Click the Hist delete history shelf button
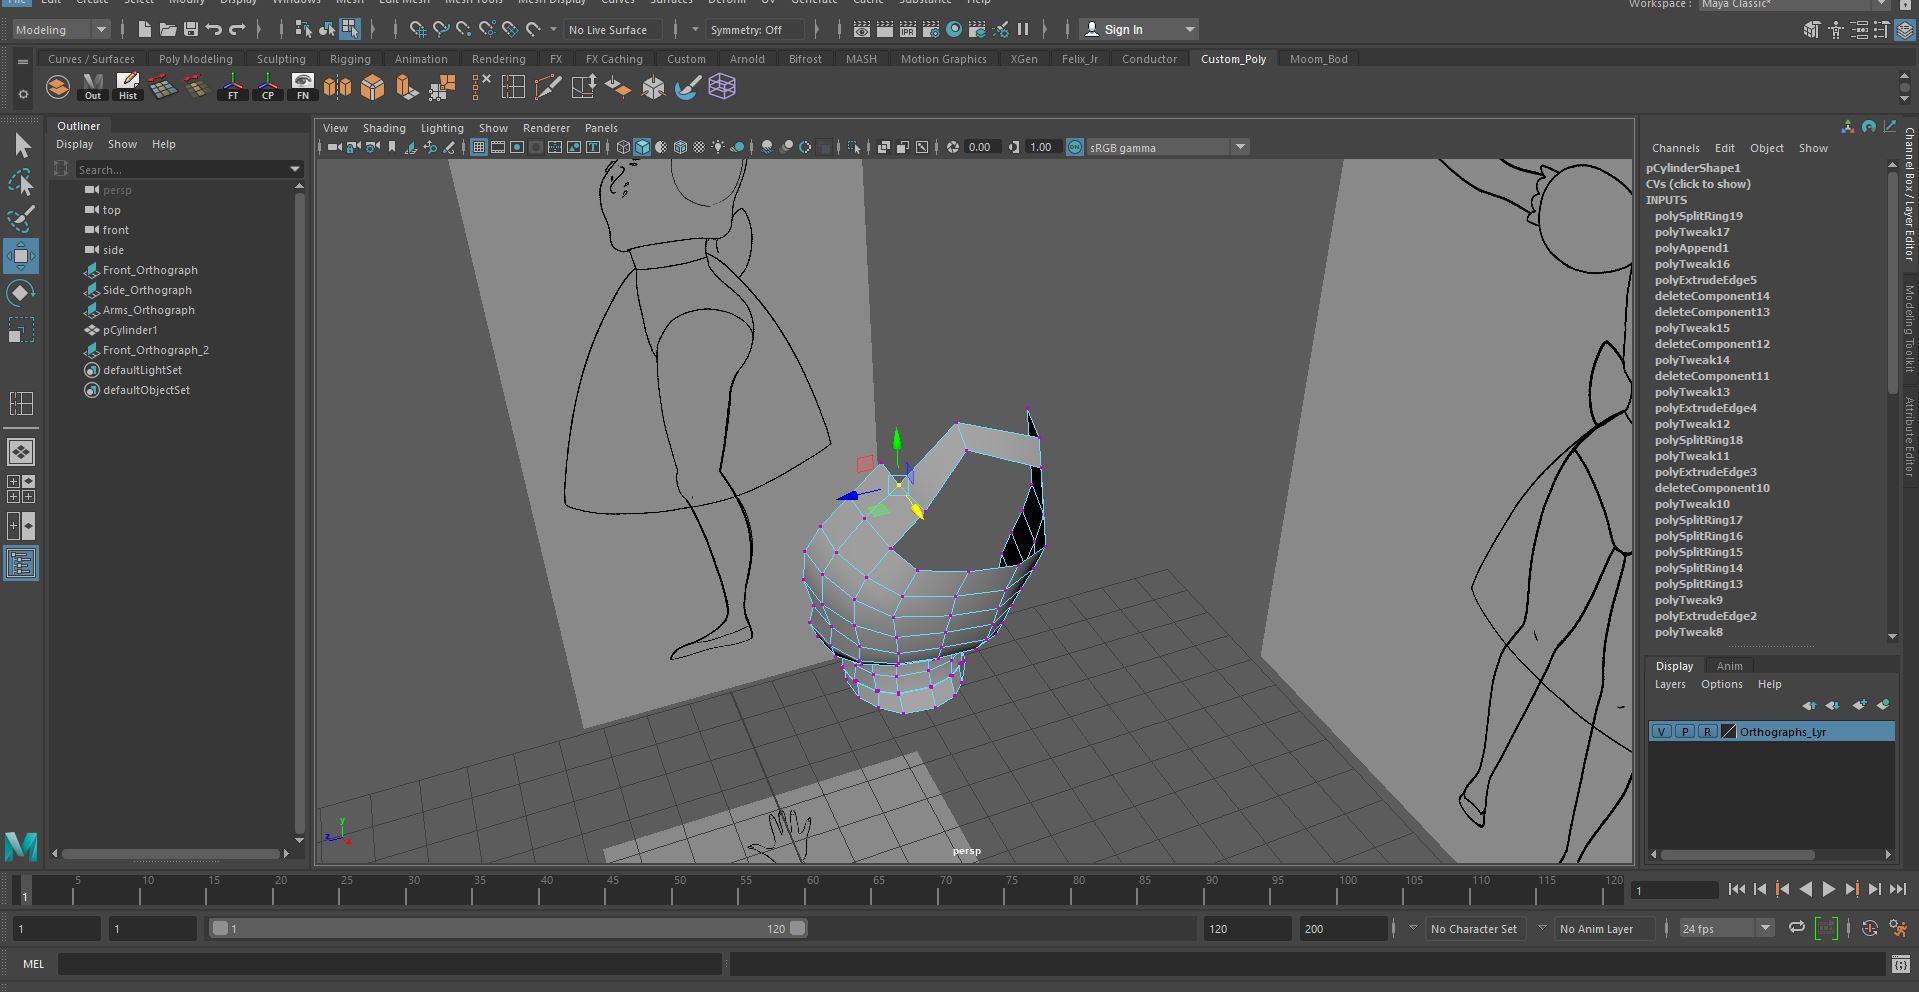 (x=128, y=87)
